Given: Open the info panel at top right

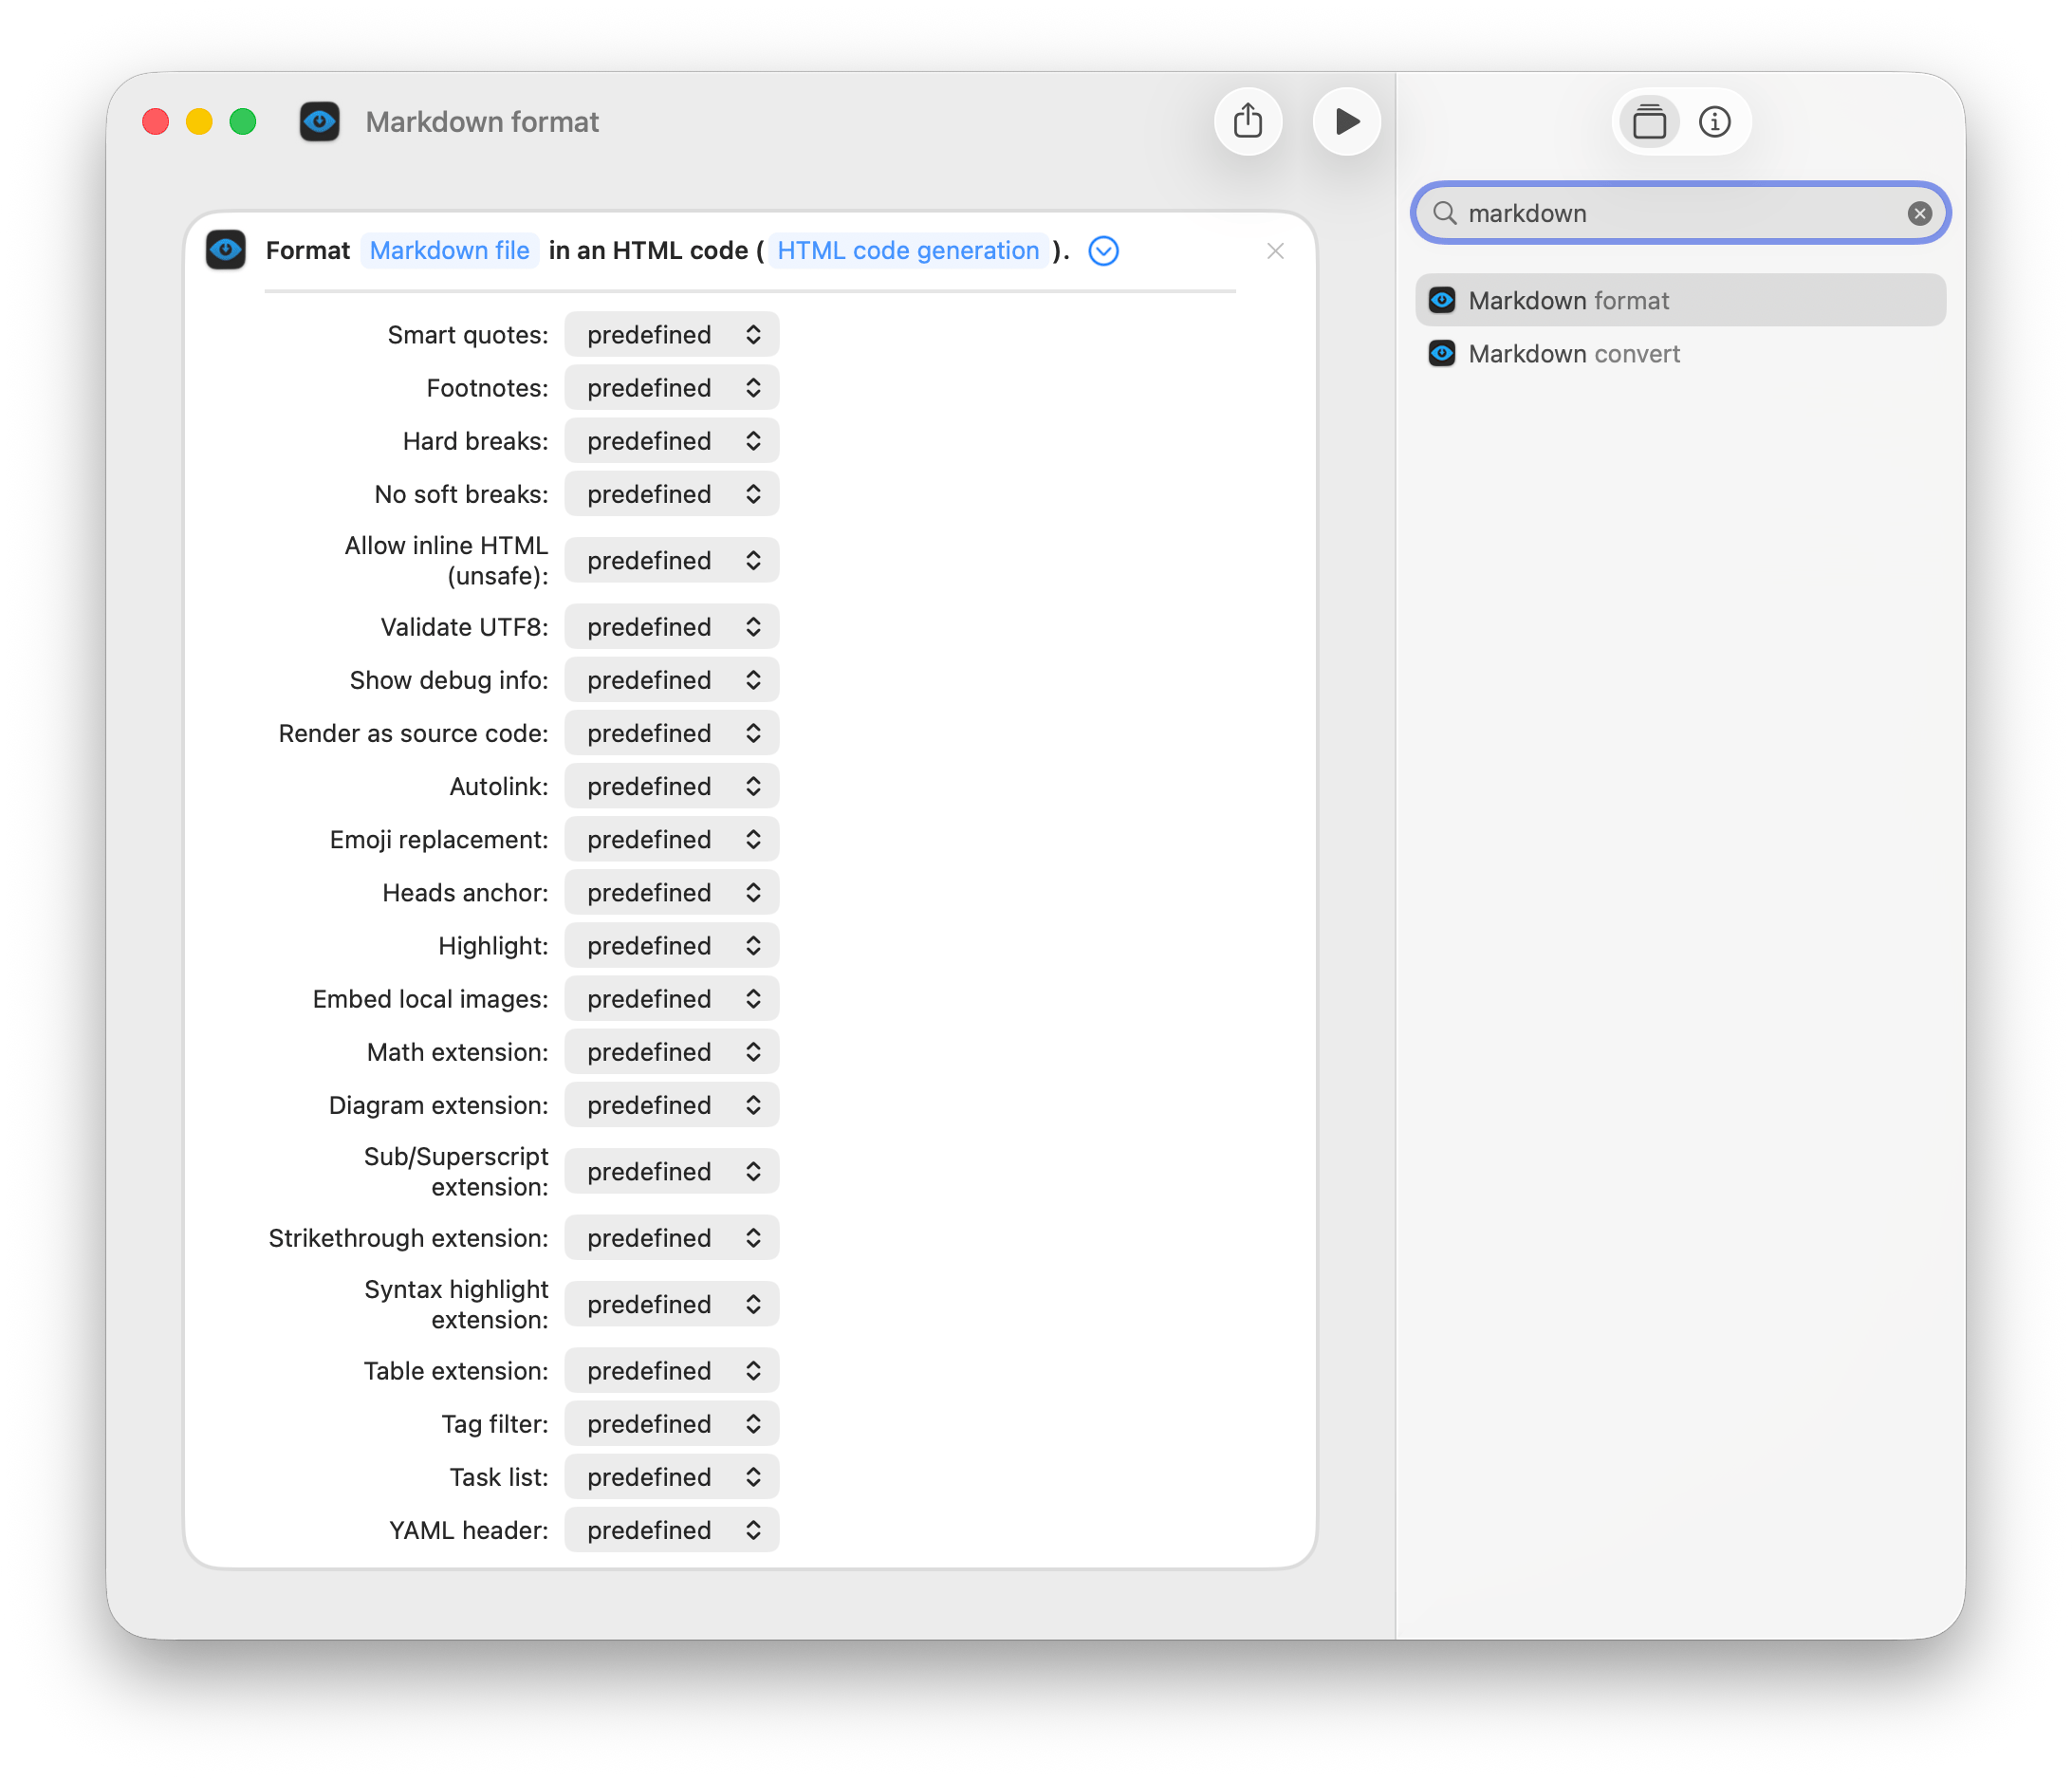Looking at the screenshot, I should pos(1716,121).
